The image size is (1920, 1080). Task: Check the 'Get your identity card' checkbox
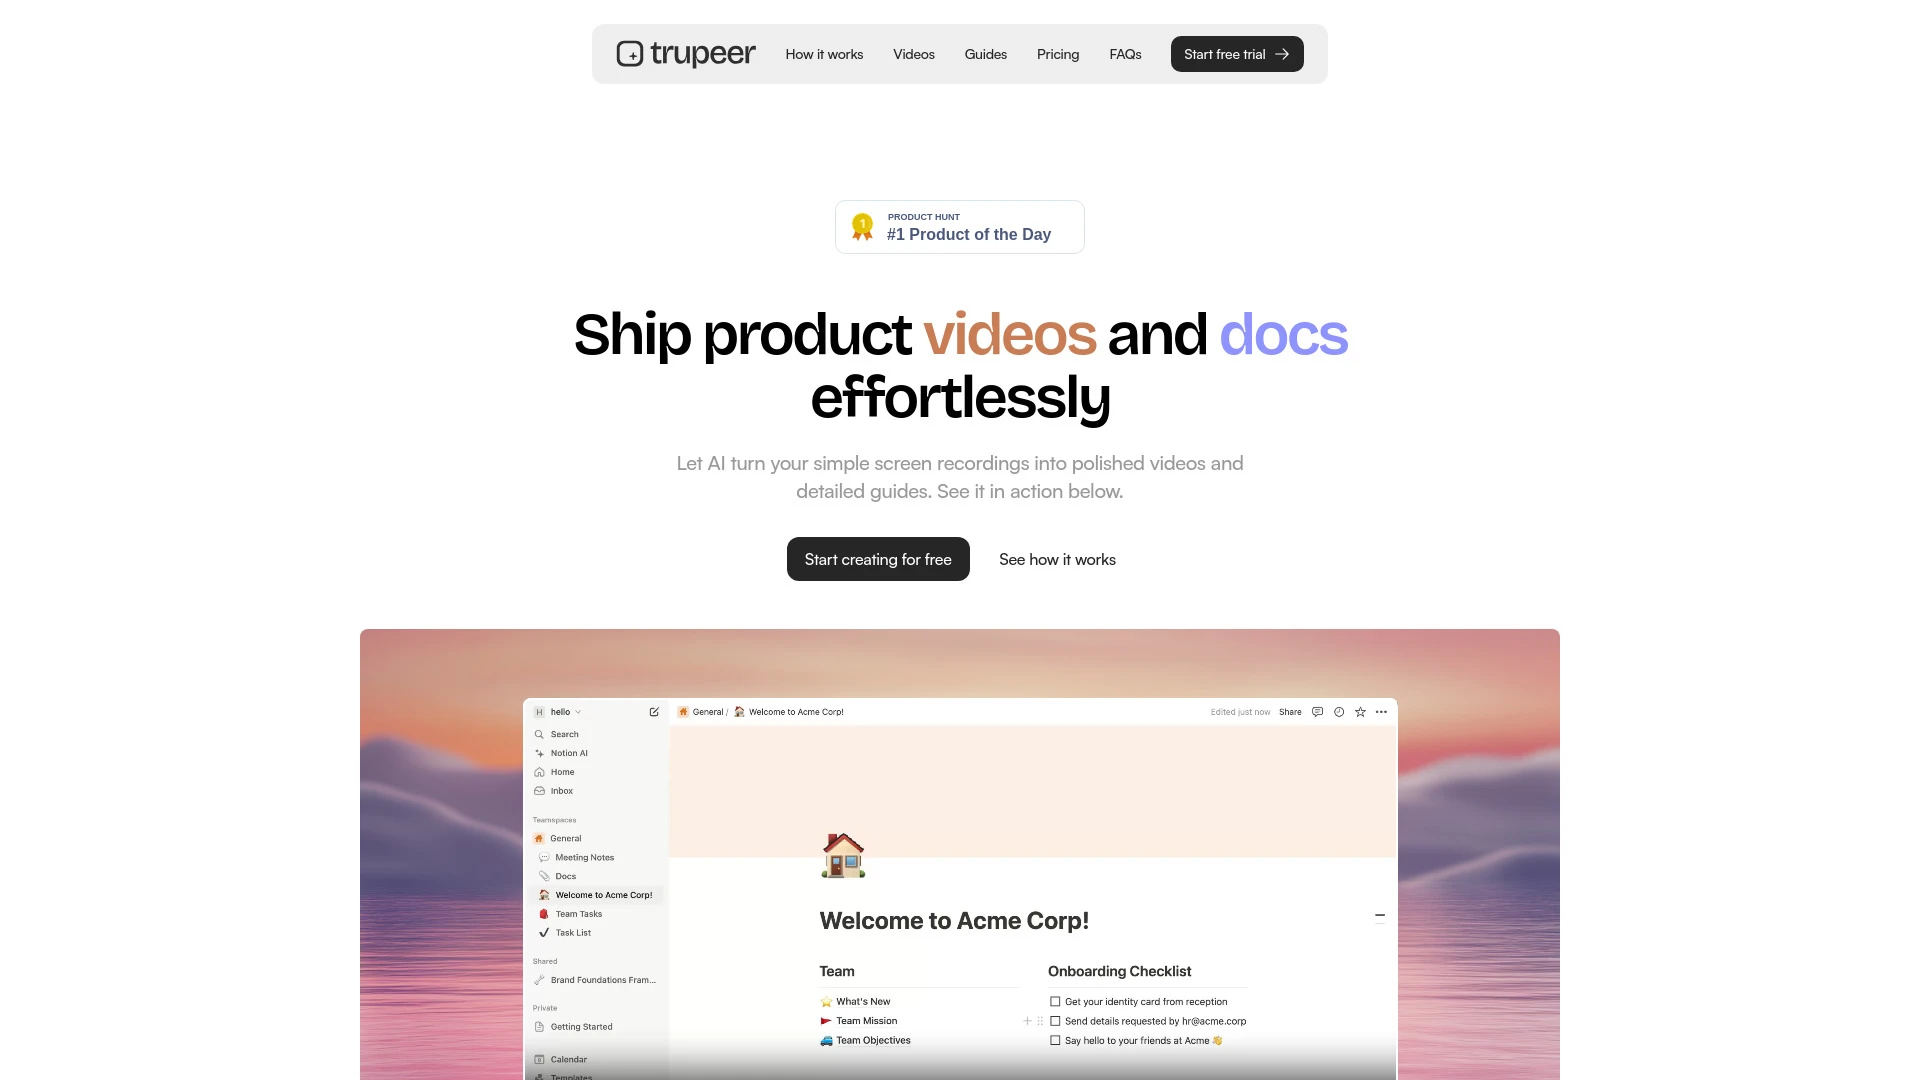tap(1054, 1001)
